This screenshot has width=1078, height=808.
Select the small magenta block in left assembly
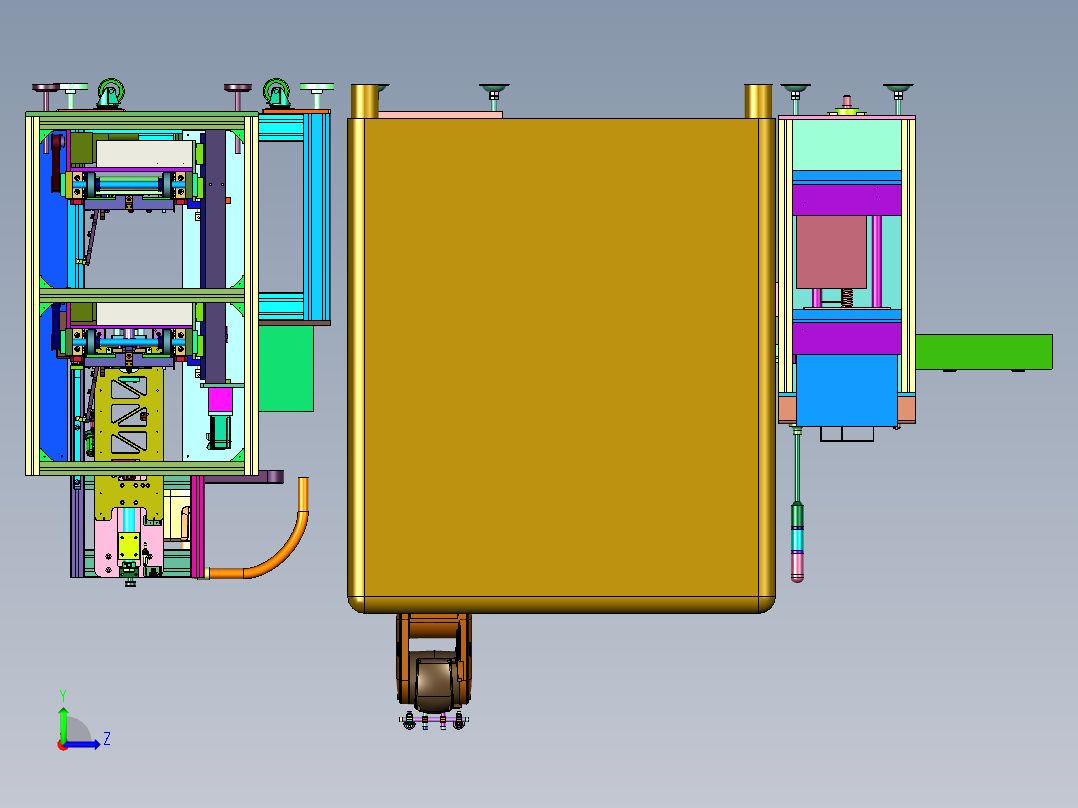pos(220,400)
